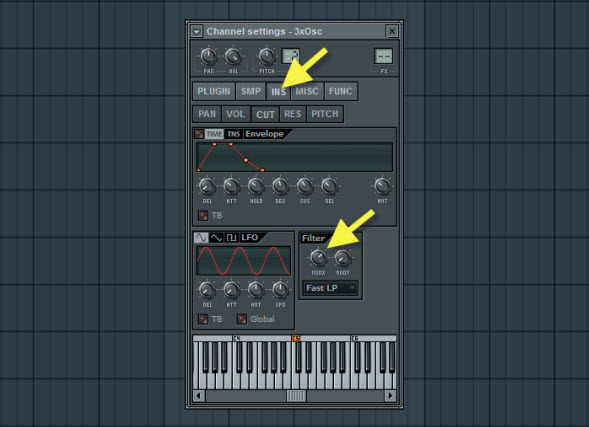589x427 pixels.
Task: Click the LFO AMT knob
Action: coord(256,290)
